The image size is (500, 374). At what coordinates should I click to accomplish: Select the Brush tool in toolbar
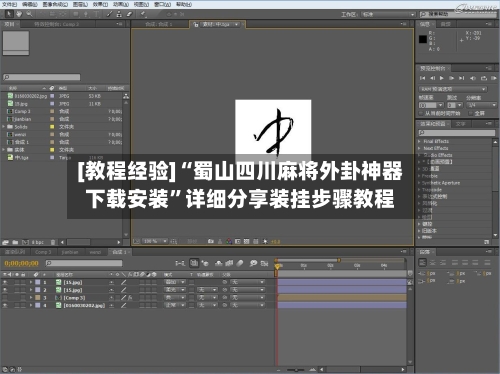point(109,14)
